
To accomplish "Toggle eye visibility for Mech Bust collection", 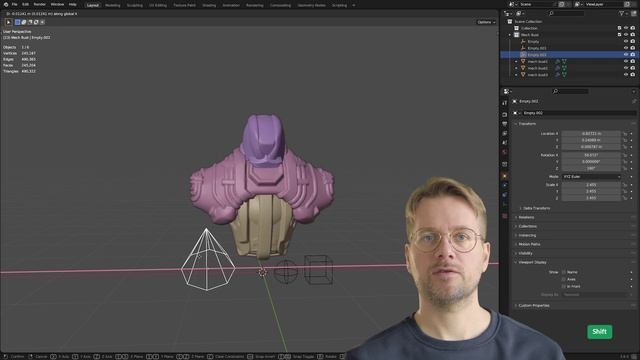I will pos(626,35).
